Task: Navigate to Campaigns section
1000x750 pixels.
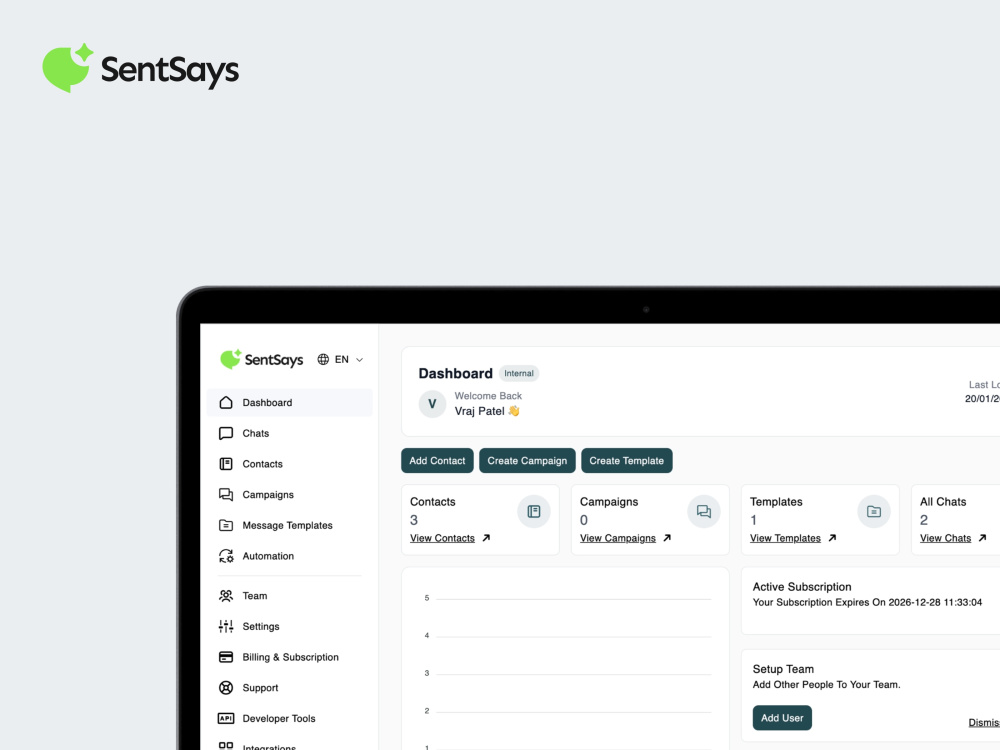Action: pos(290,494)
